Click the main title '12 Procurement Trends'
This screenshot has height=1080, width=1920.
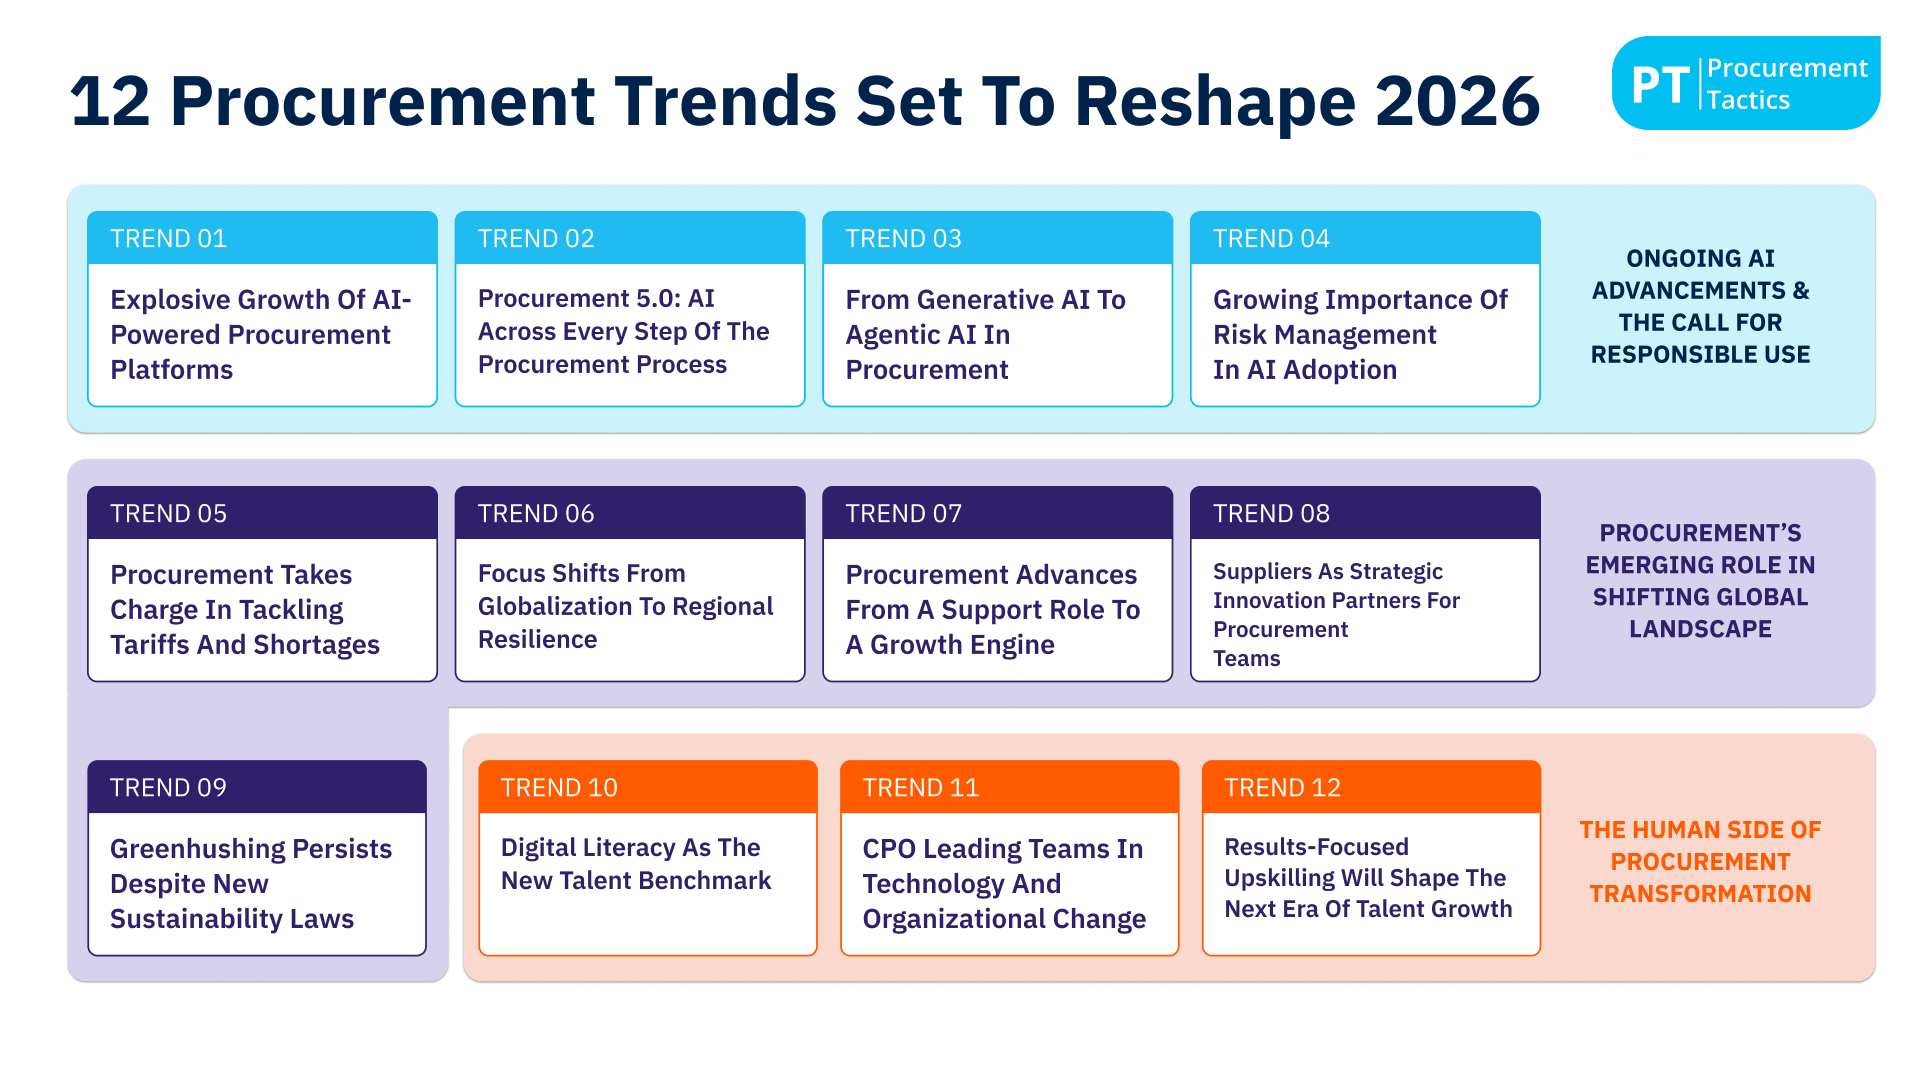[x=804, y=102]
